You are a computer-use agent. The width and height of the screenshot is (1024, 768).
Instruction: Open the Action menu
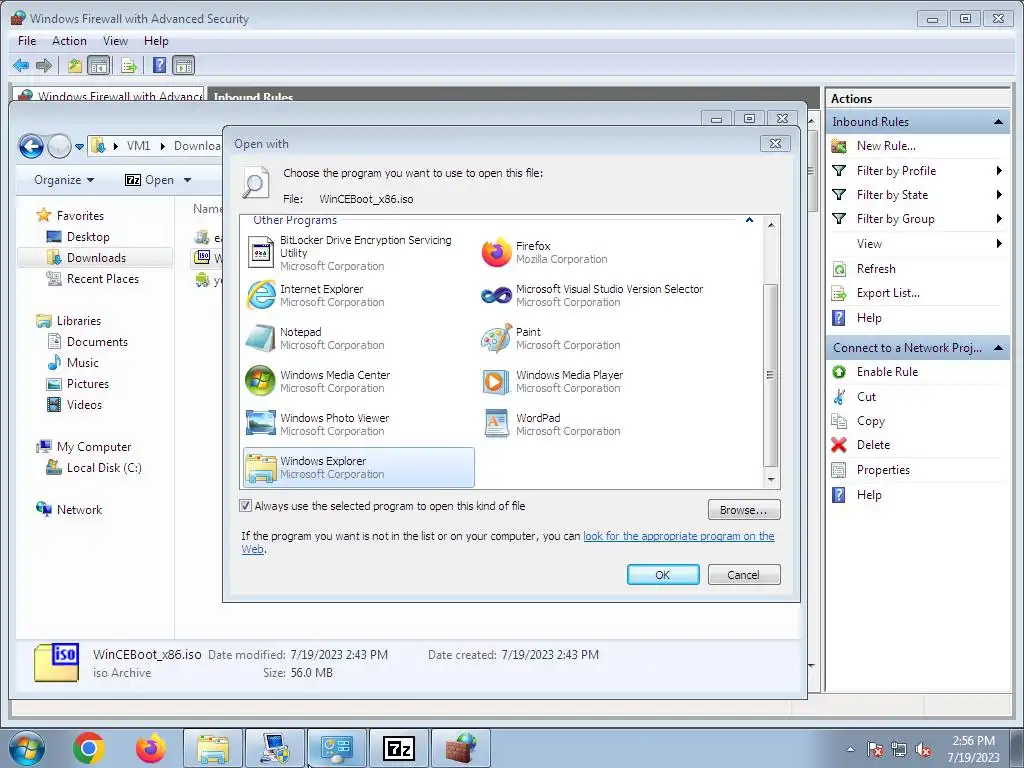coord(69,40)
